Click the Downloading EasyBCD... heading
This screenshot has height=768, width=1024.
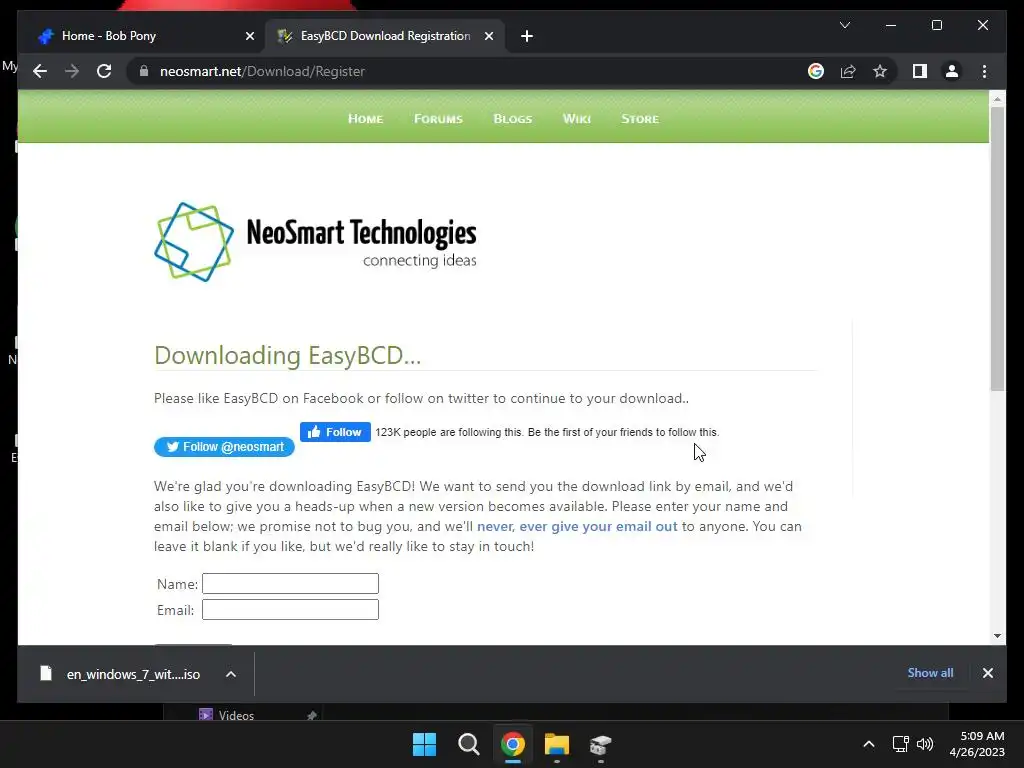coord(287,355)
